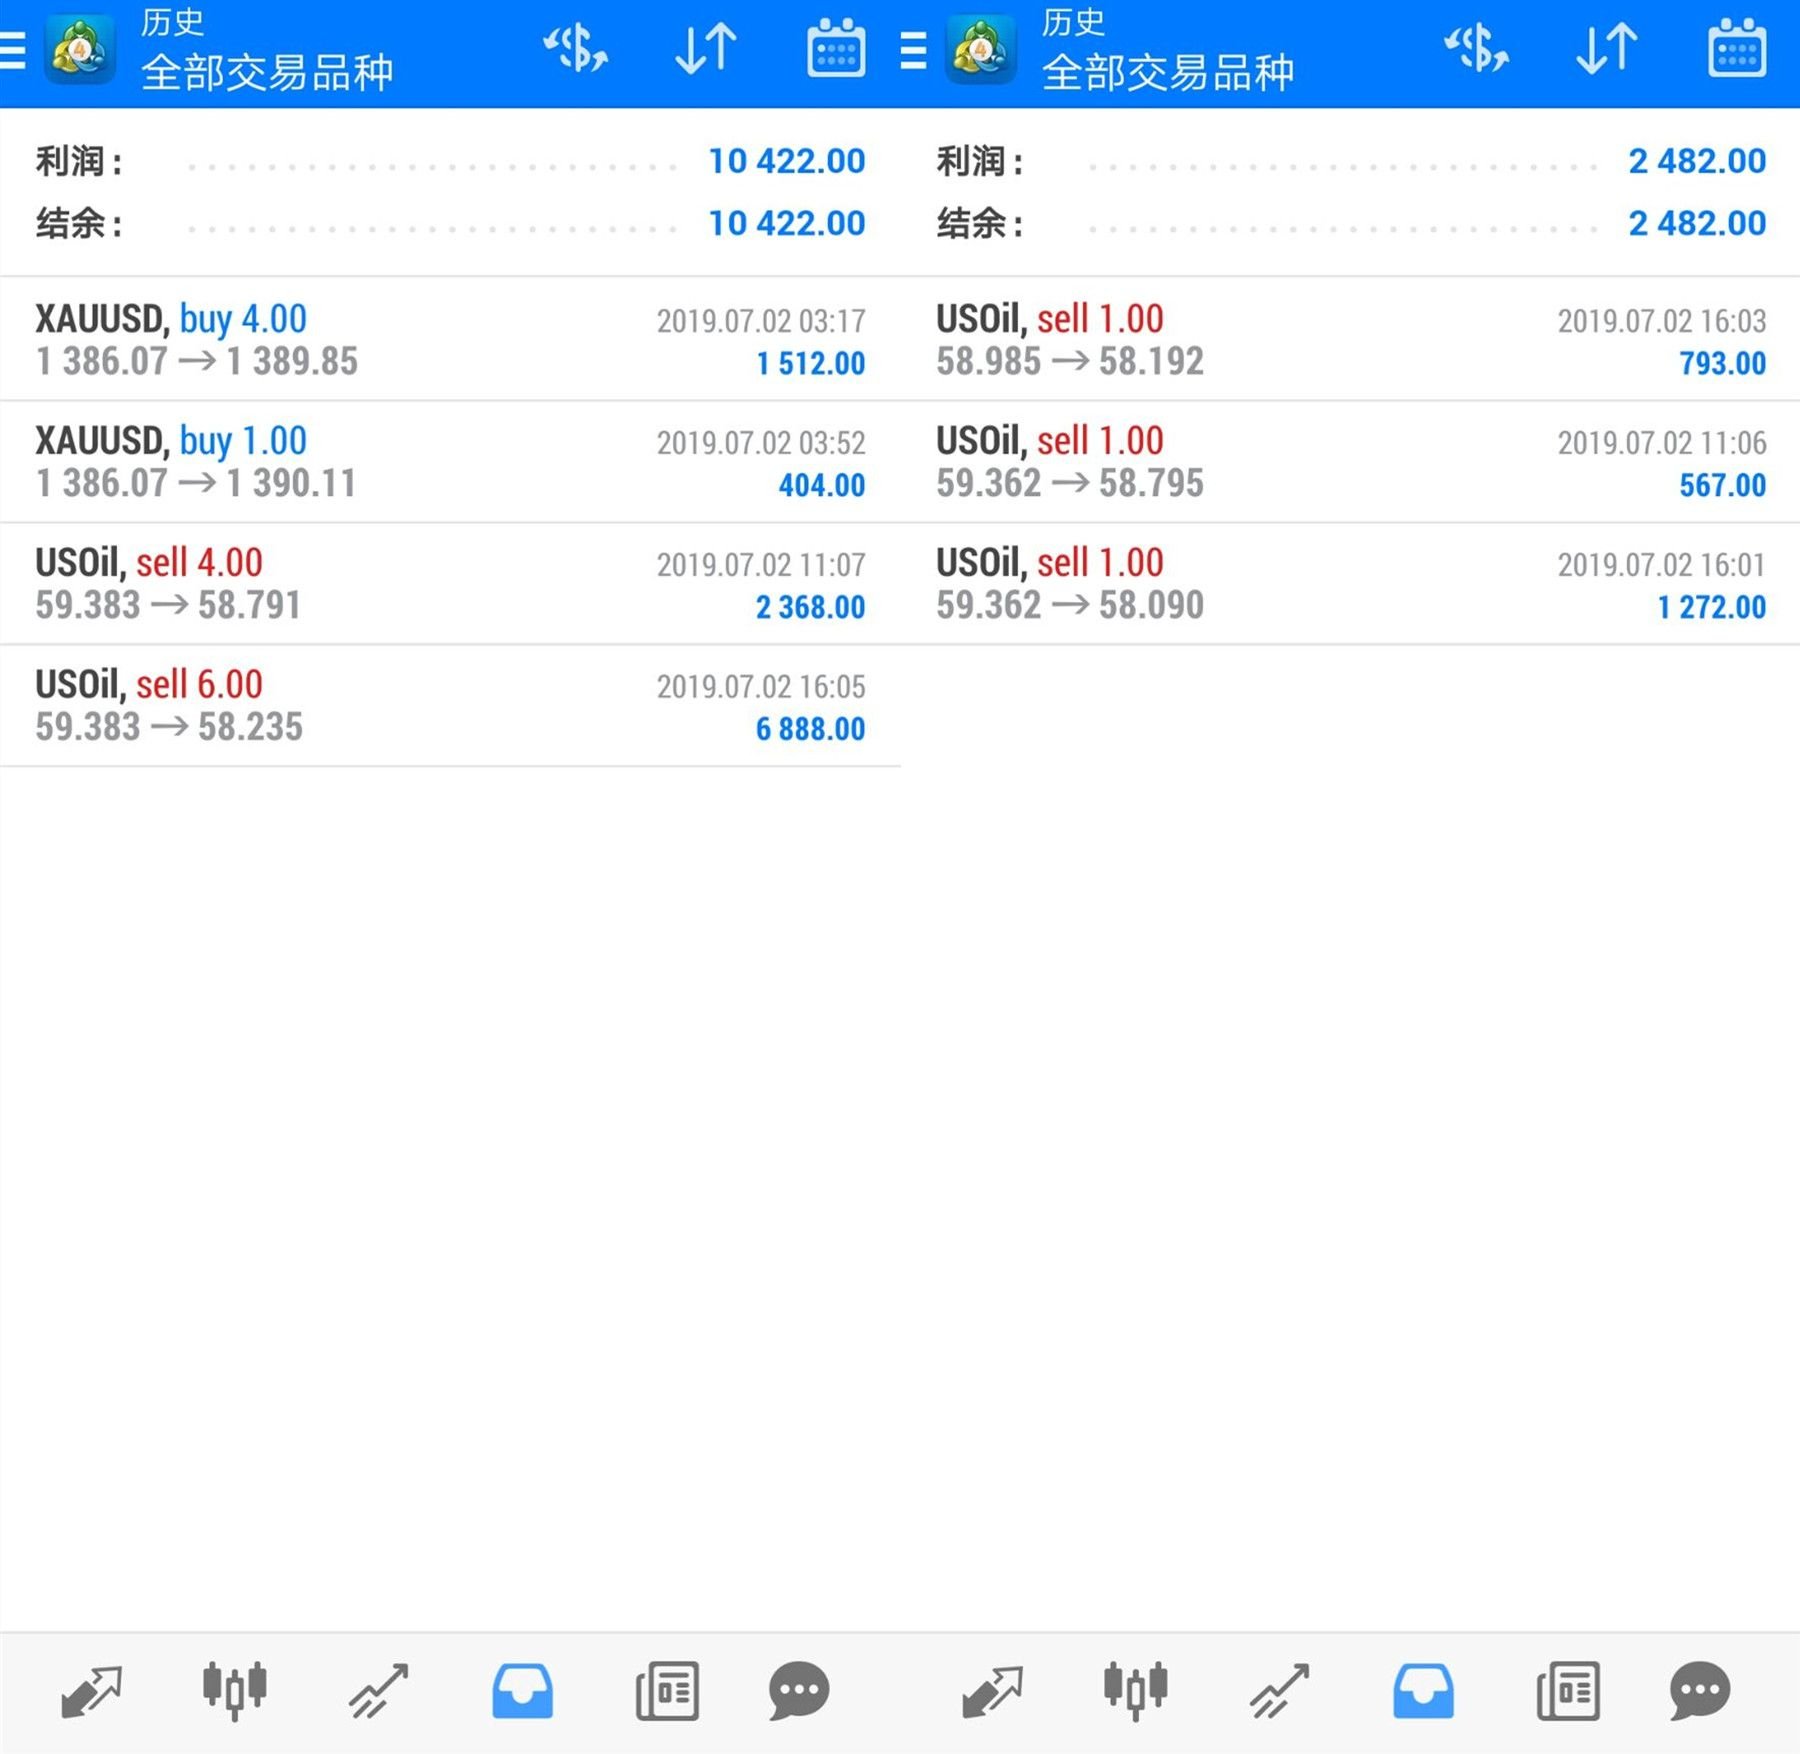Image resolution: width=1800 pixels, height=1754 pixels.
Task: Open News tab in left bottom bar
Action: pos(667,1691)
